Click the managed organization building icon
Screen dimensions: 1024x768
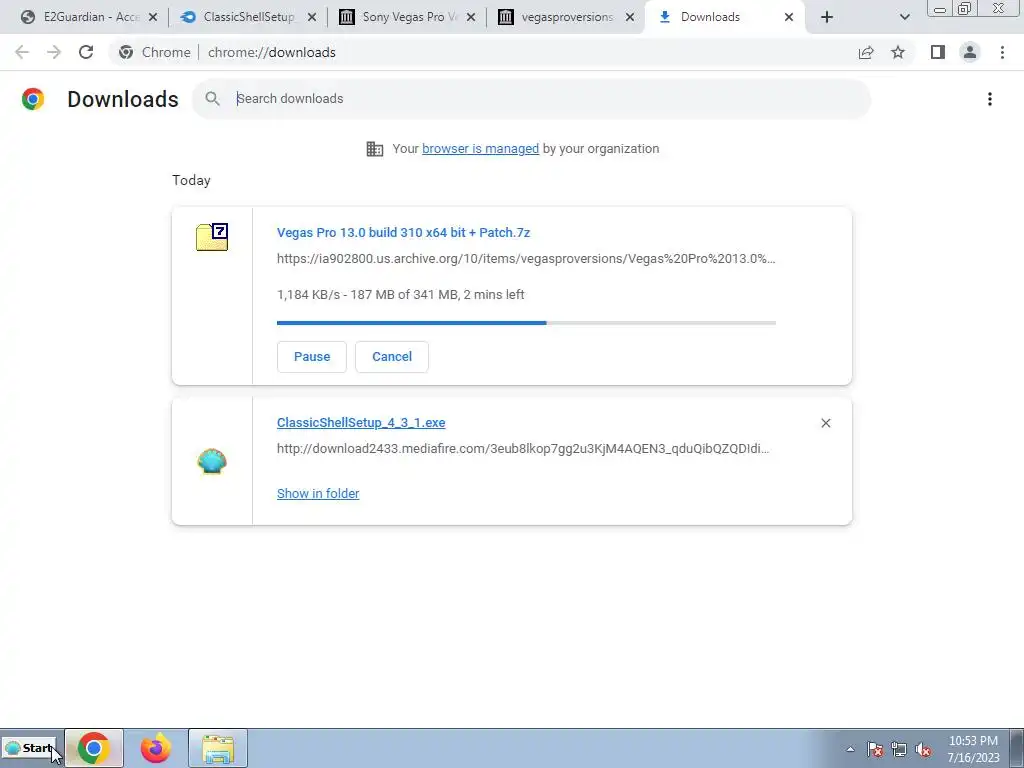(x=375, y=149)
